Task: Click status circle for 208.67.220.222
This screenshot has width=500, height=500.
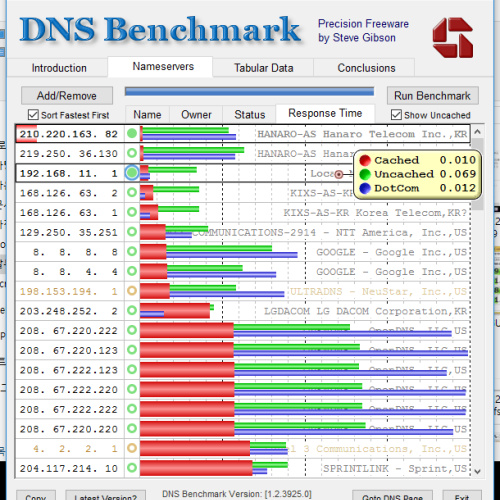Action: tap(132, 330)
